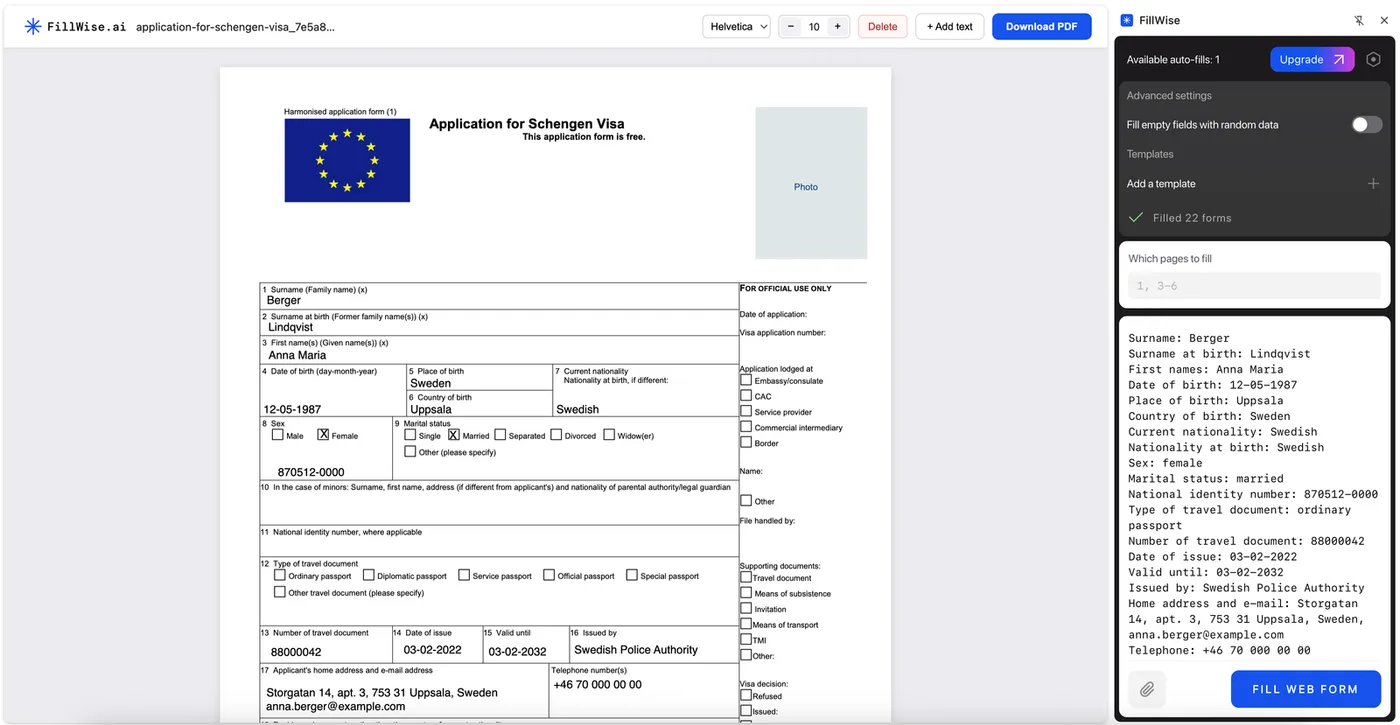Click the Photo placeholder box
This screenshot has height=725, width=1400.
811,183
